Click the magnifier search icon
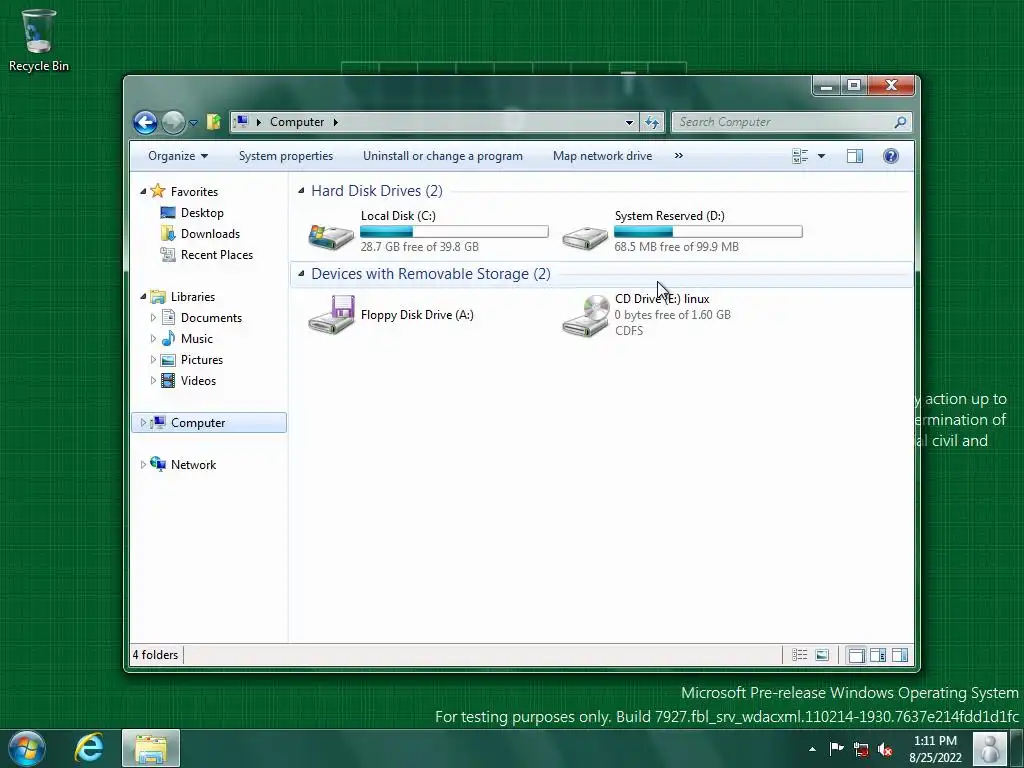 click(901, 122)
